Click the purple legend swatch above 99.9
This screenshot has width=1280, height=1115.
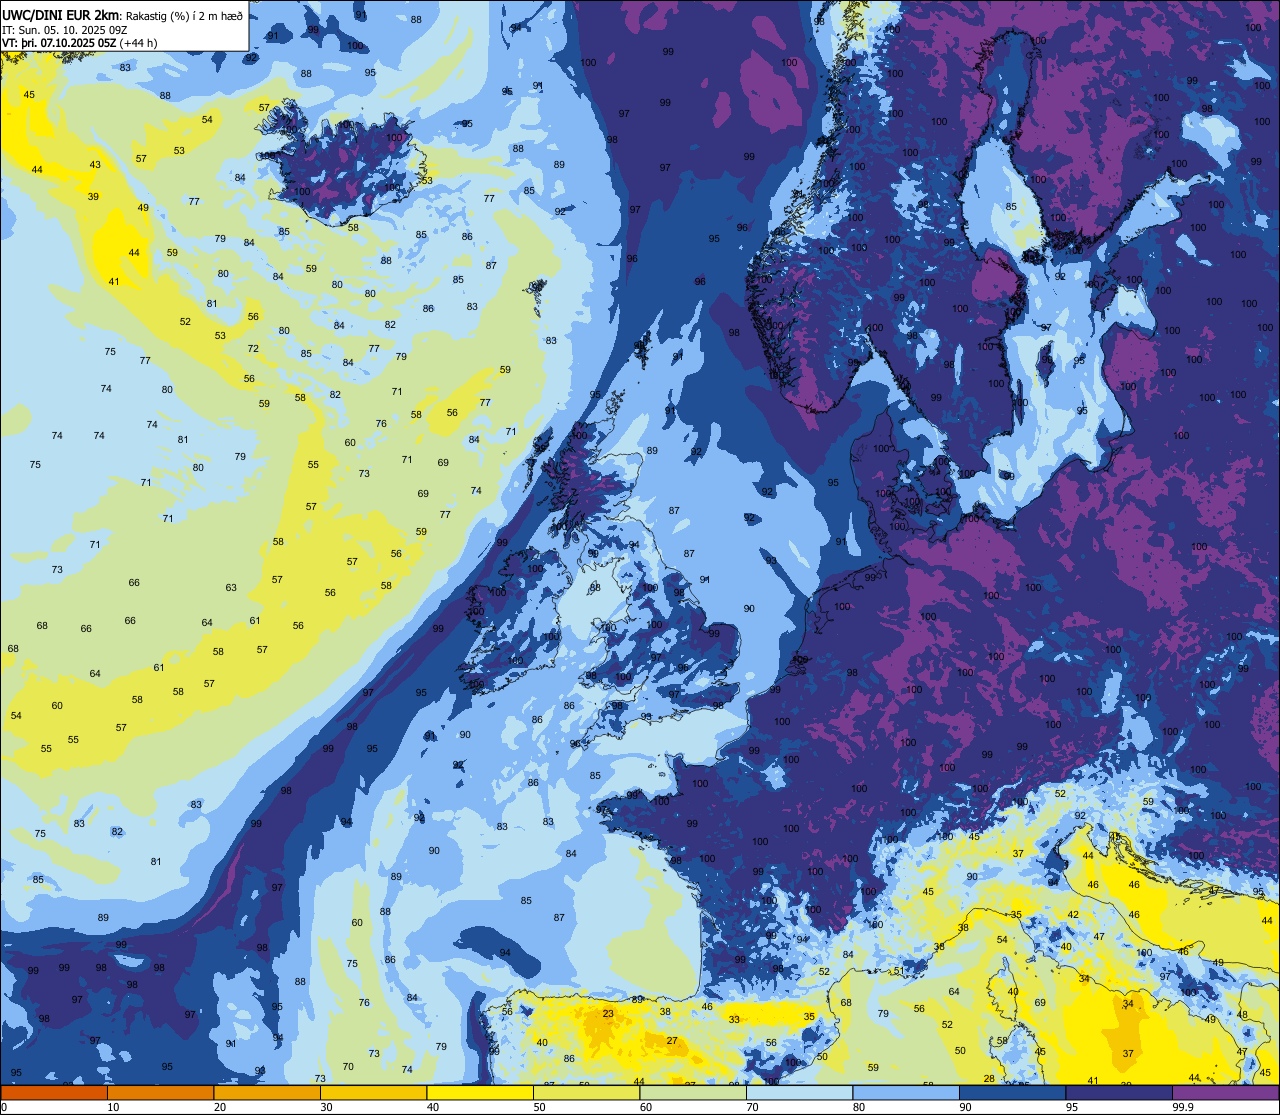click(x=1225, y=1092)
